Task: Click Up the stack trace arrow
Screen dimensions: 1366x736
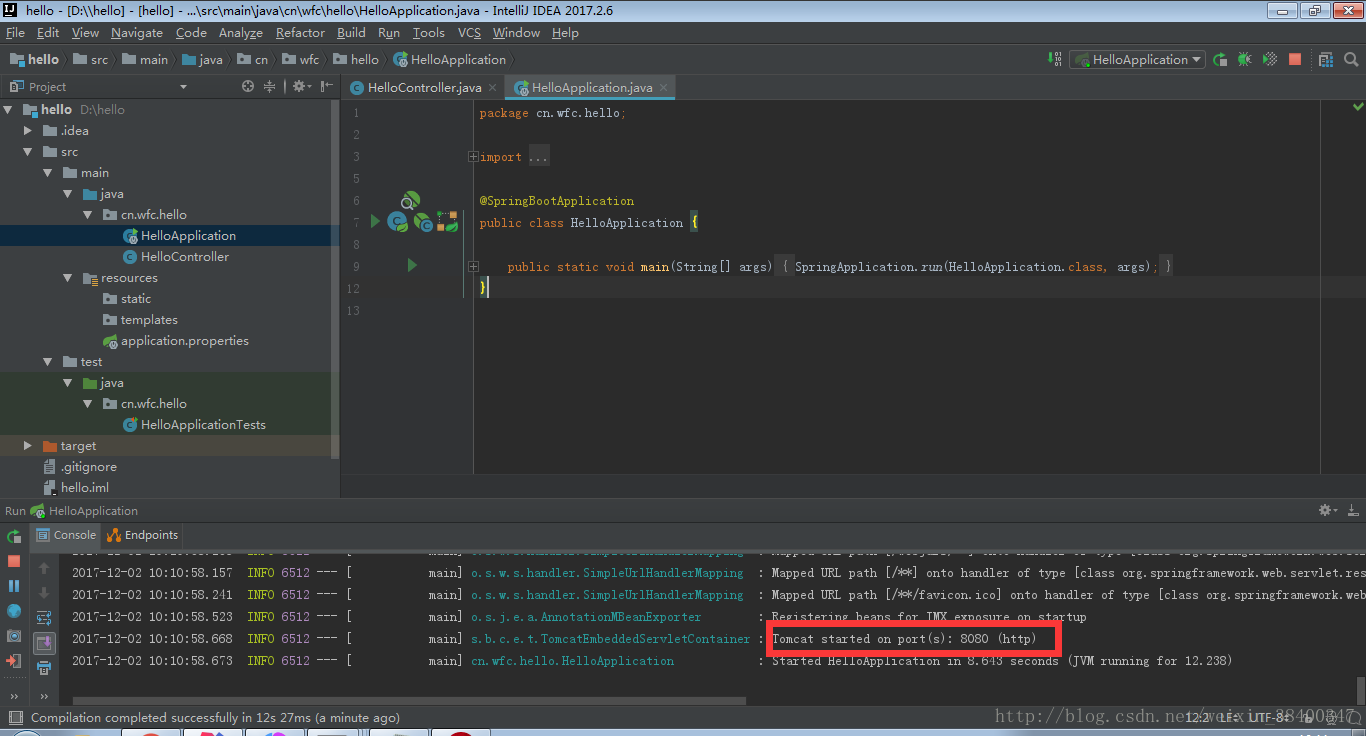Action: 44,568
